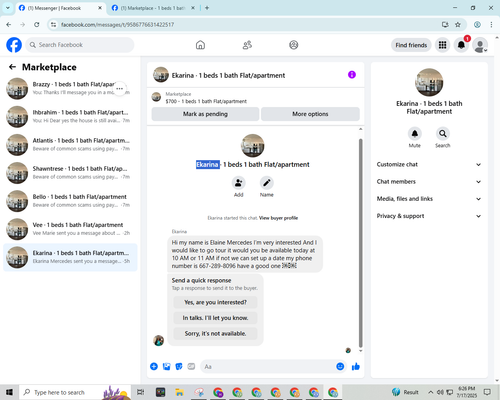Click the Add people icon
Viewport: 500px width, 400px height.
click(239, 183)
